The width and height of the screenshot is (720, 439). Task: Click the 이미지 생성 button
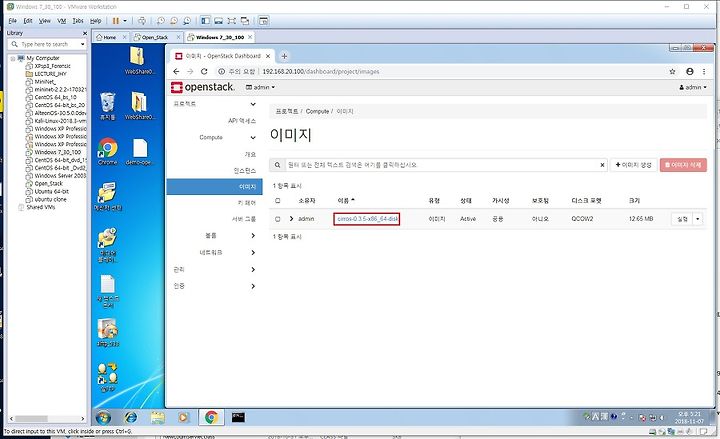click(634, 165)
